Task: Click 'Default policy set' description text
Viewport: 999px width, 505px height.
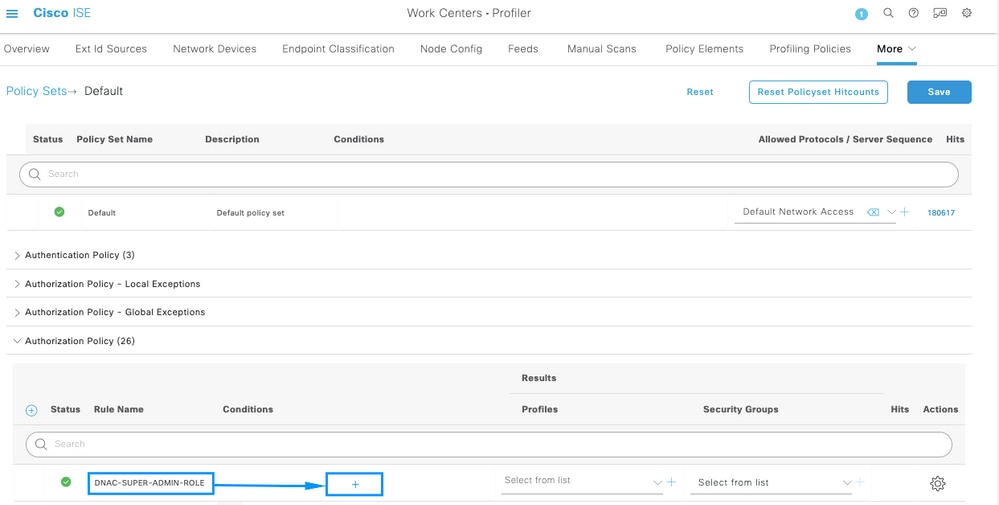Action: click(x=250, y=213)
